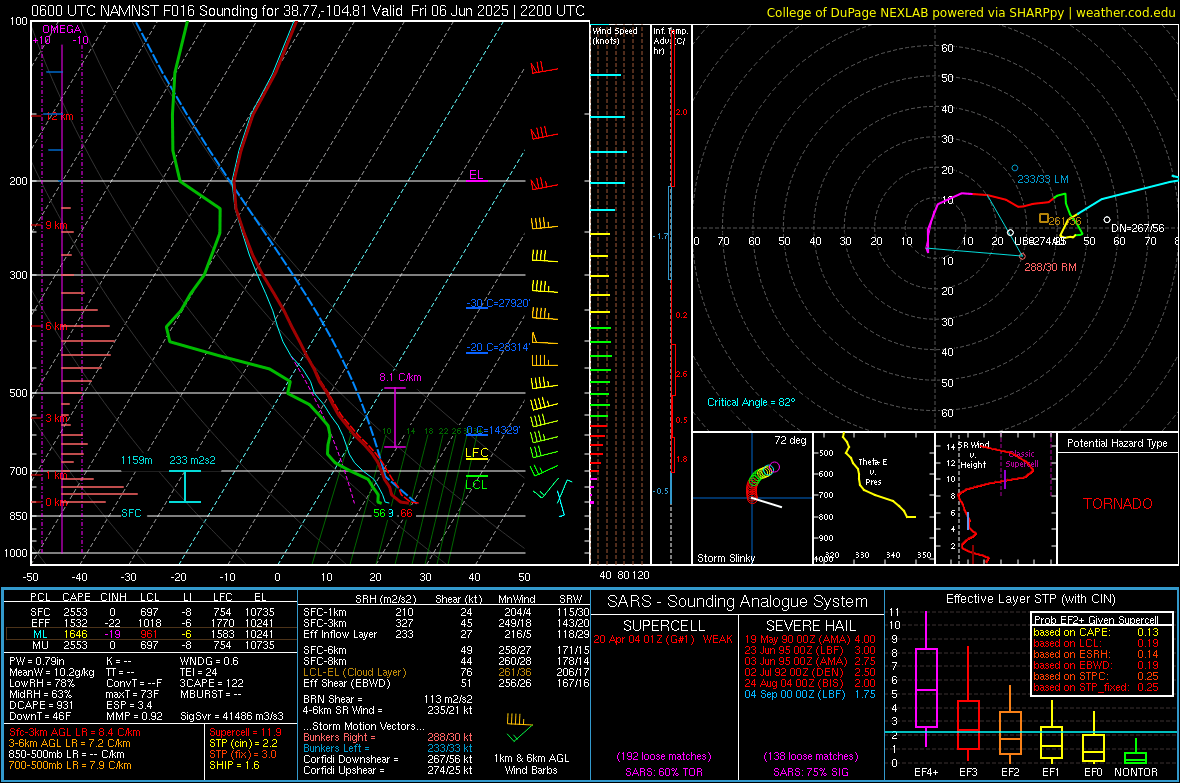Click the SR Wind v. Height plot label
This screenshot has height=783, width=1180.
coord(974,455)
